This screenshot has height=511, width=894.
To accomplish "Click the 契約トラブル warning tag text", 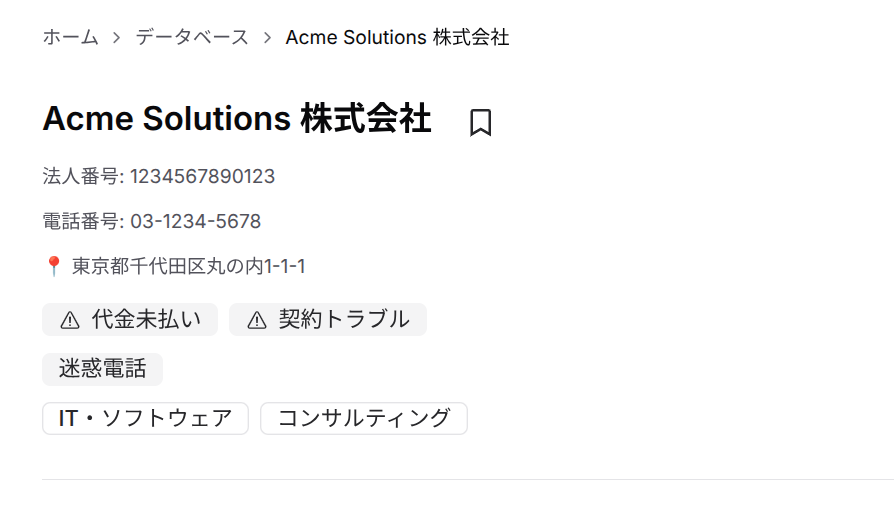I will click(344, 320).
